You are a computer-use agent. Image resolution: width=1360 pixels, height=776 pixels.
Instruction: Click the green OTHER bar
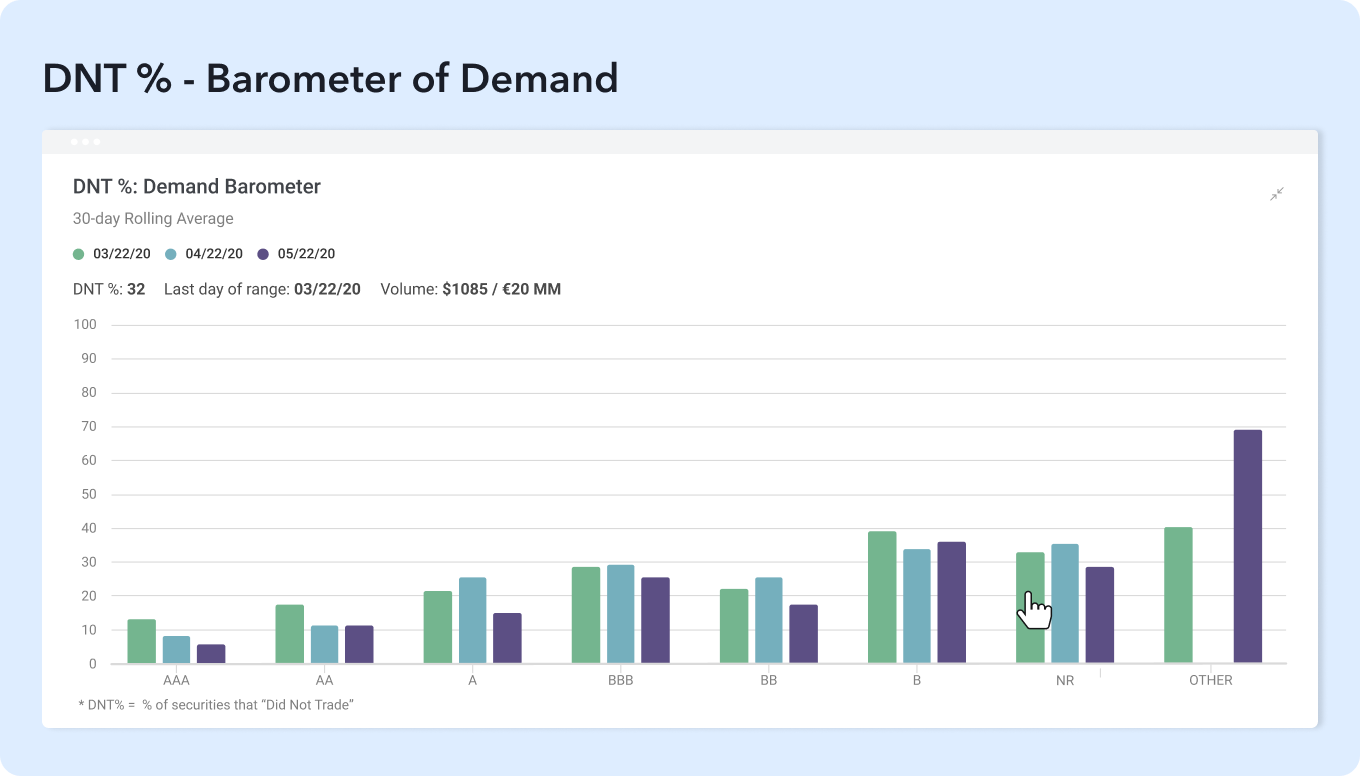(x=1178, y=595)
